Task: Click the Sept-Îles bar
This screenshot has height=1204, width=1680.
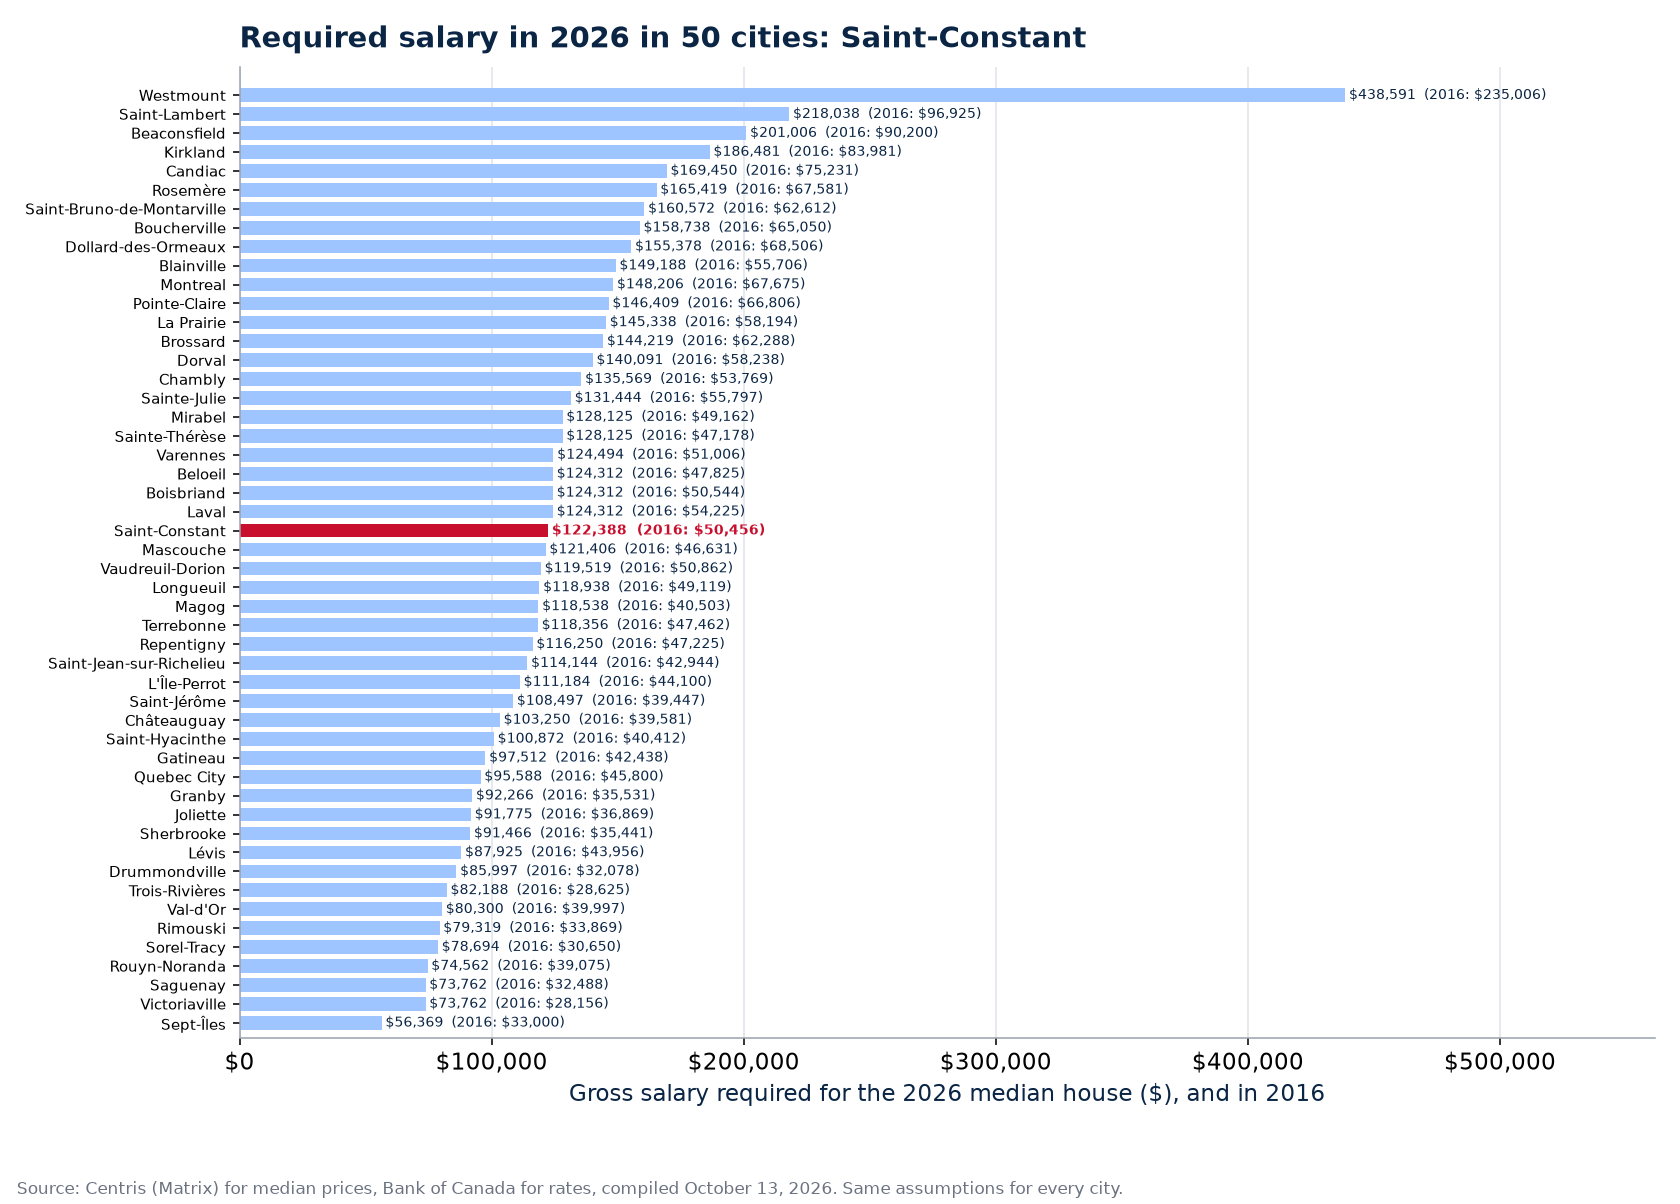Action: tap(311, 1023)
